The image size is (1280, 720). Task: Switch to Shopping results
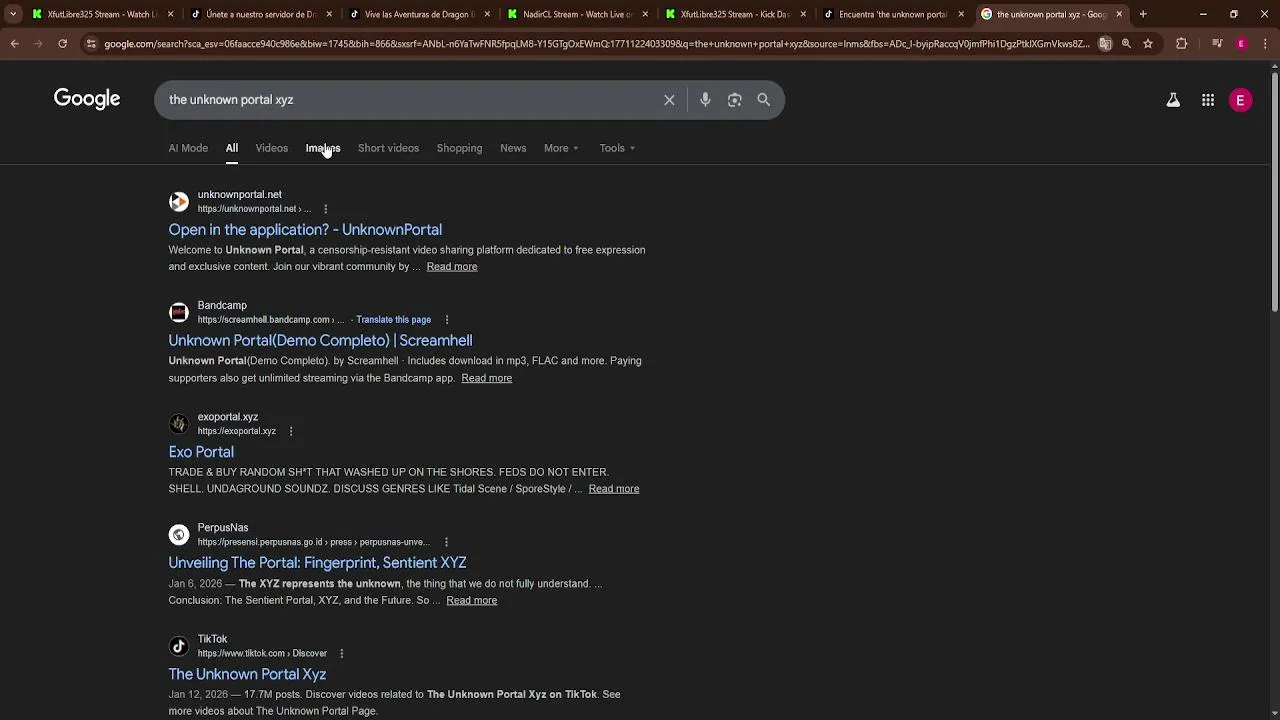click(x=459, y=148)
